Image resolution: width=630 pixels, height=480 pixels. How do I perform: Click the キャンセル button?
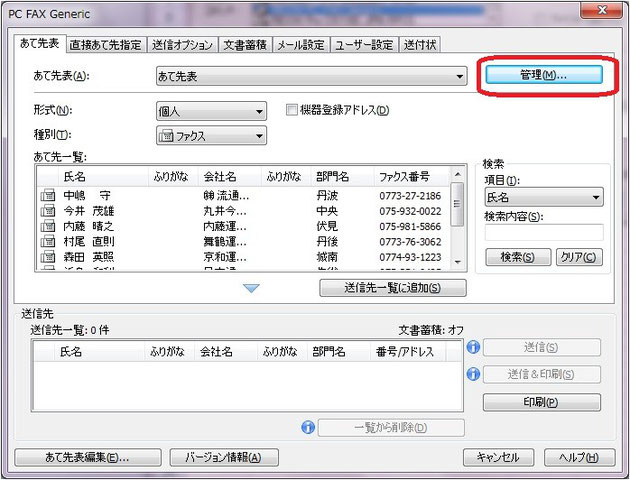click(x=498, y=457)
